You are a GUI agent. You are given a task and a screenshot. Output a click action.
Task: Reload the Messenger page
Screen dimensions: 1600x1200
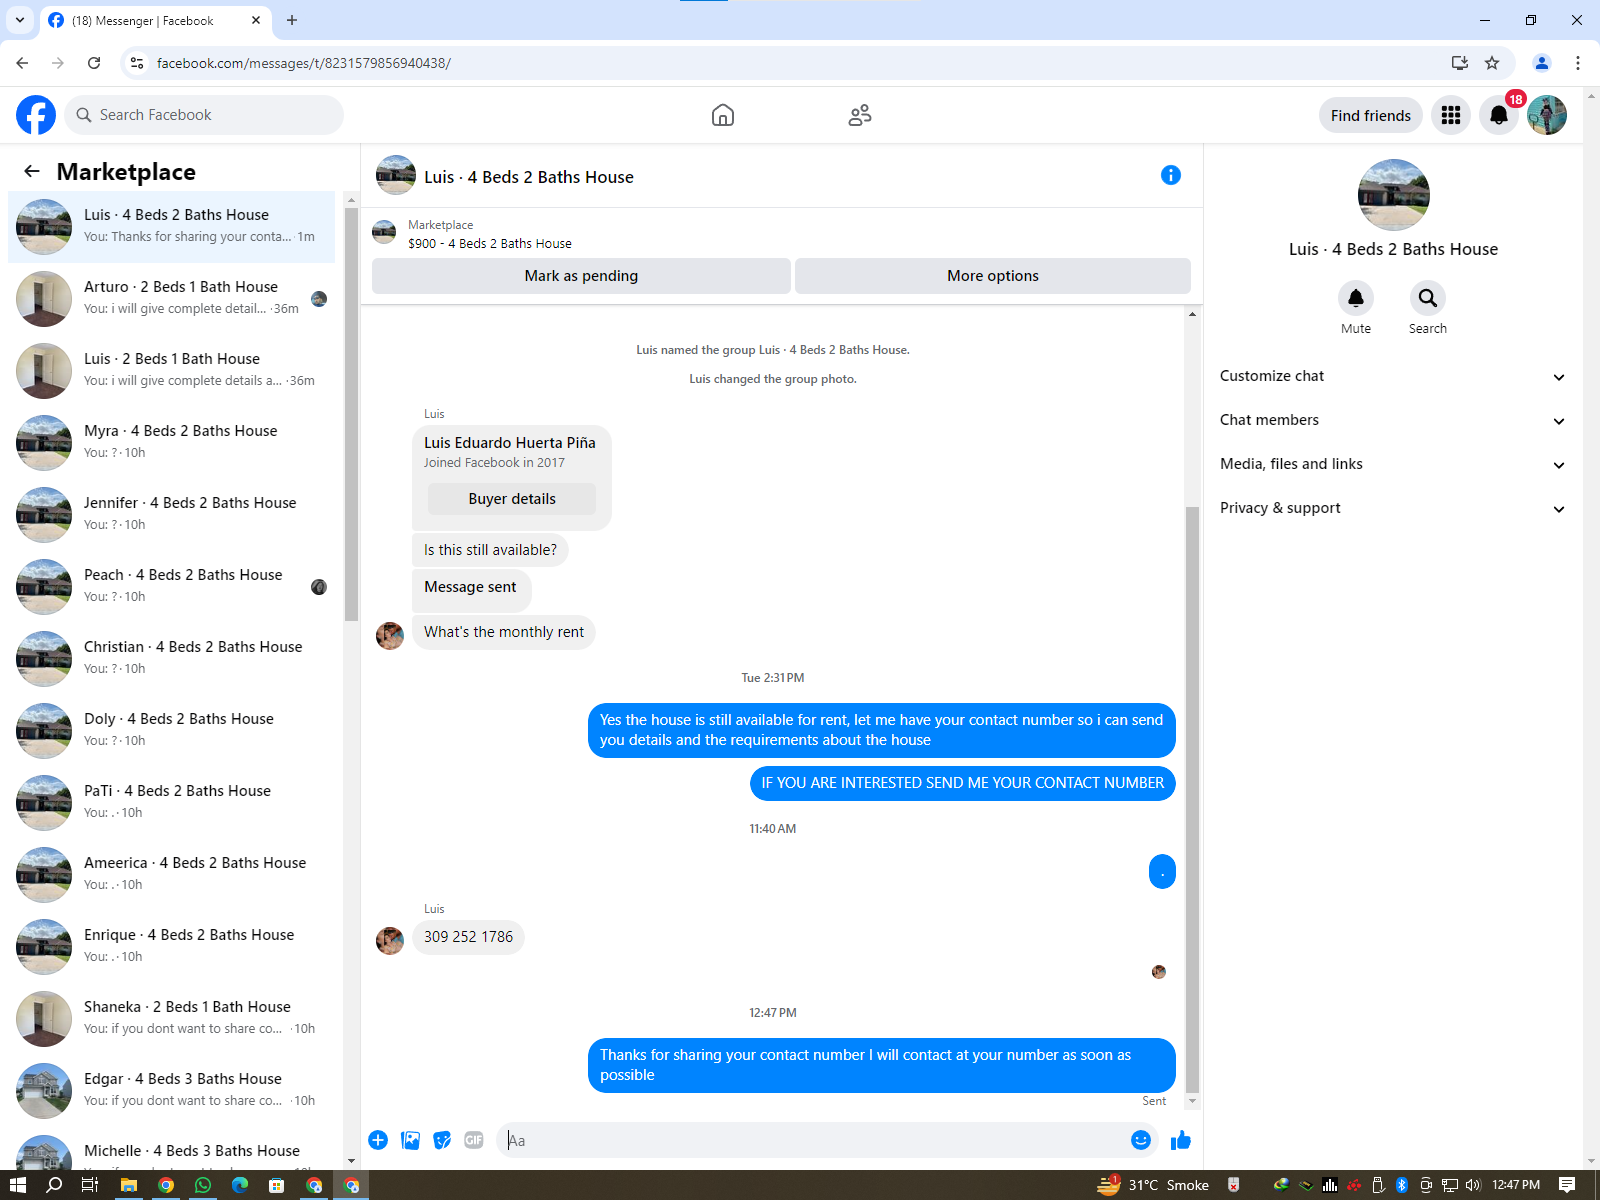tap(94, 63)
